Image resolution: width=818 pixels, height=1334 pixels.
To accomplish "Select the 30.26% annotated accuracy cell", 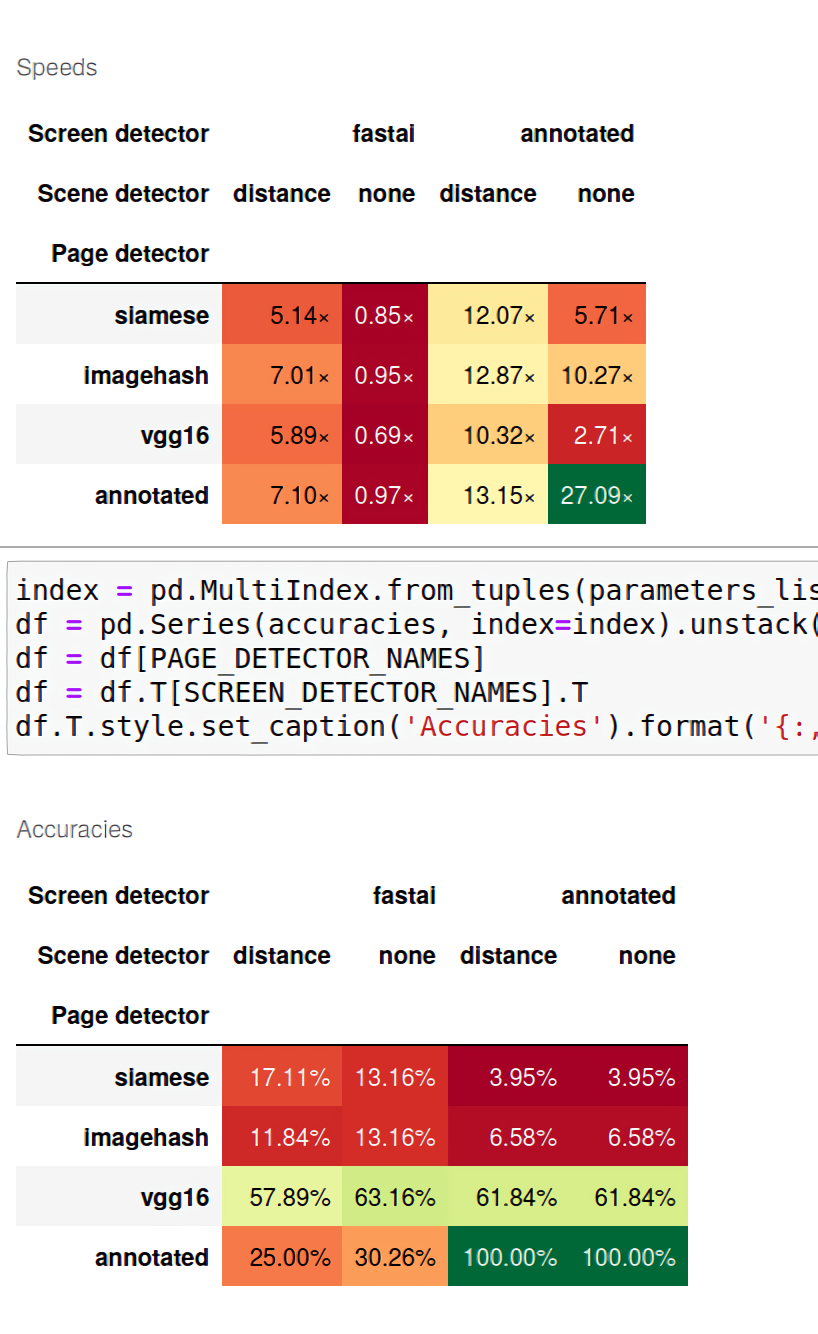I will (395, 1256).
